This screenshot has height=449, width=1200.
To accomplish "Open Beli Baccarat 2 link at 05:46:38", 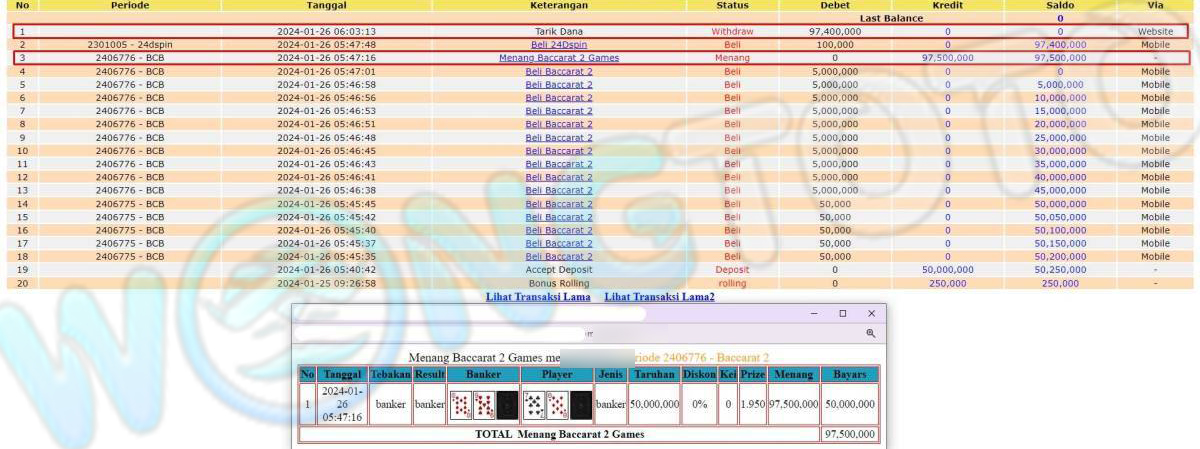I will (x=559, y=190).
